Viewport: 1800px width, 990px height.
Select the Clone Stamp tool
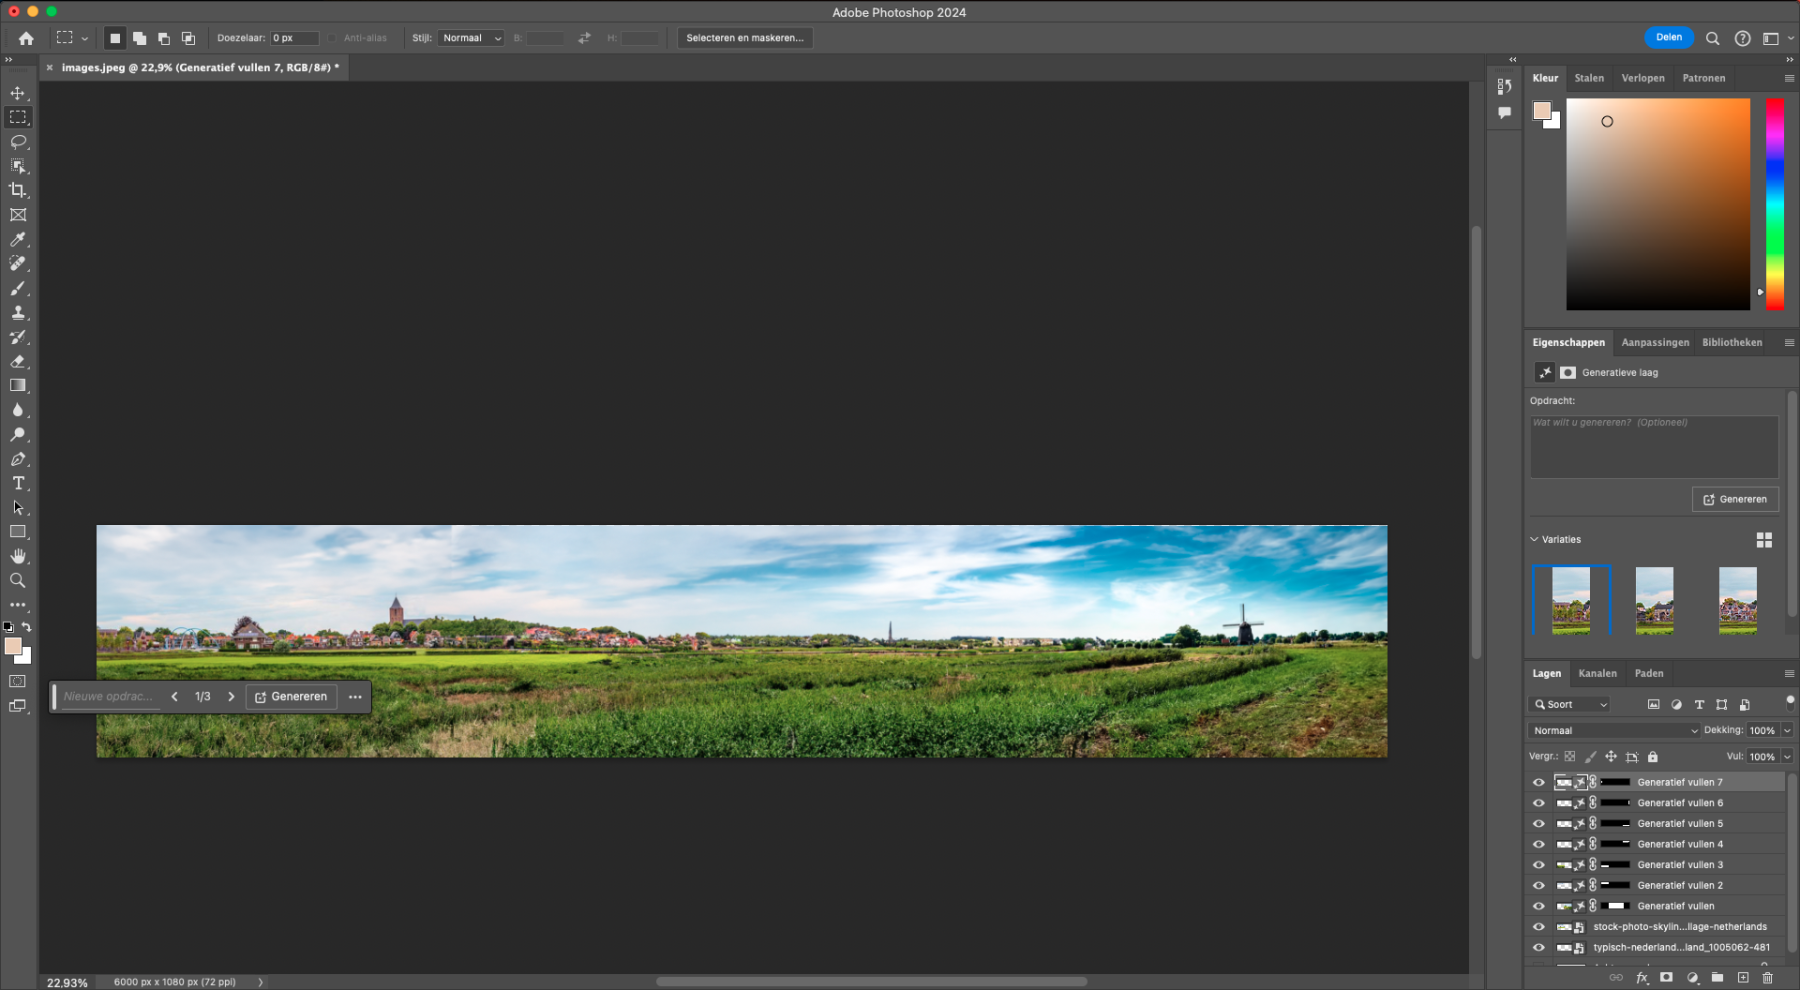pos(18,312)
